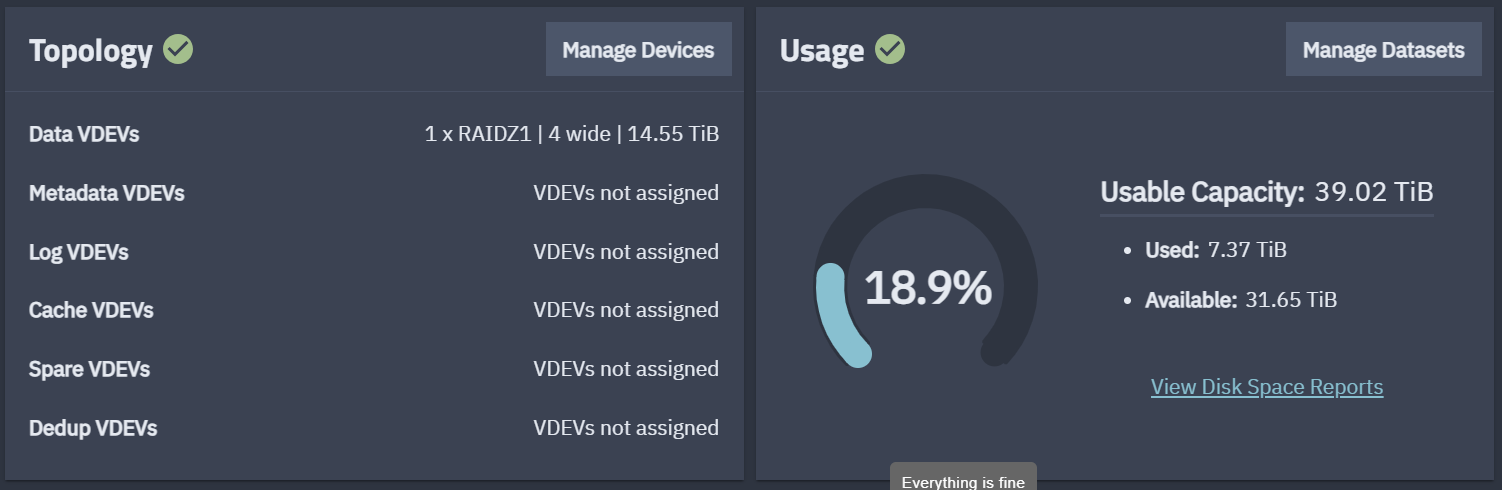Select the Dedup VDEVs label
The image size is (1502, 490).
(x=93, y=428)
